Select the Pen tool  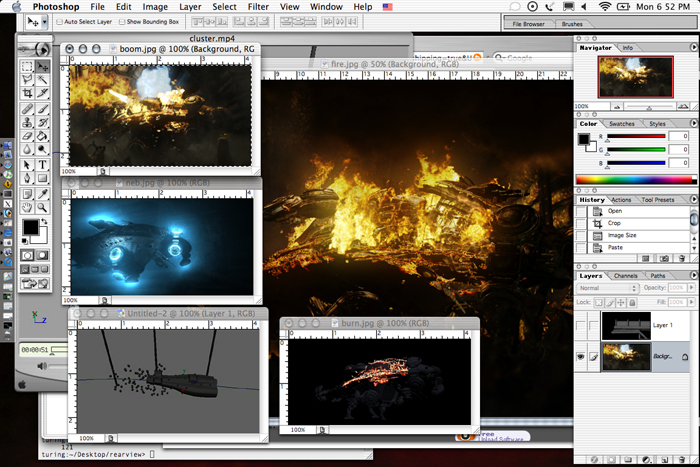coord(27,178)
